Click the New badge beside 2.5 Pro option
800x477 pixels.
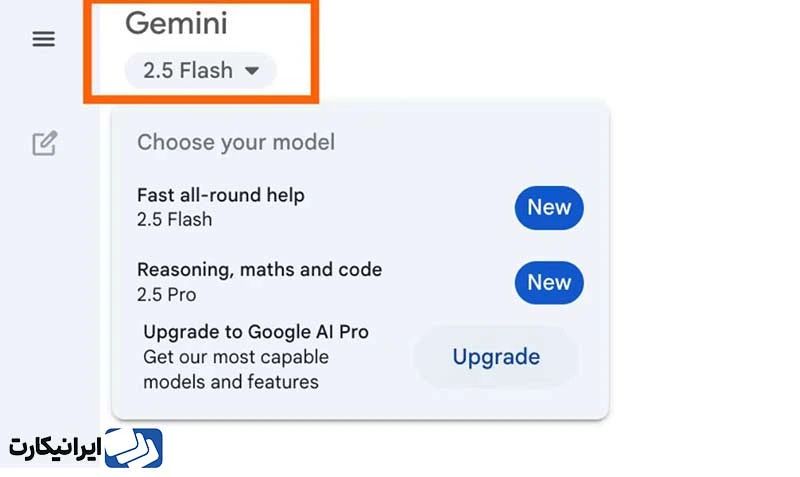click(x=549, y=283)
